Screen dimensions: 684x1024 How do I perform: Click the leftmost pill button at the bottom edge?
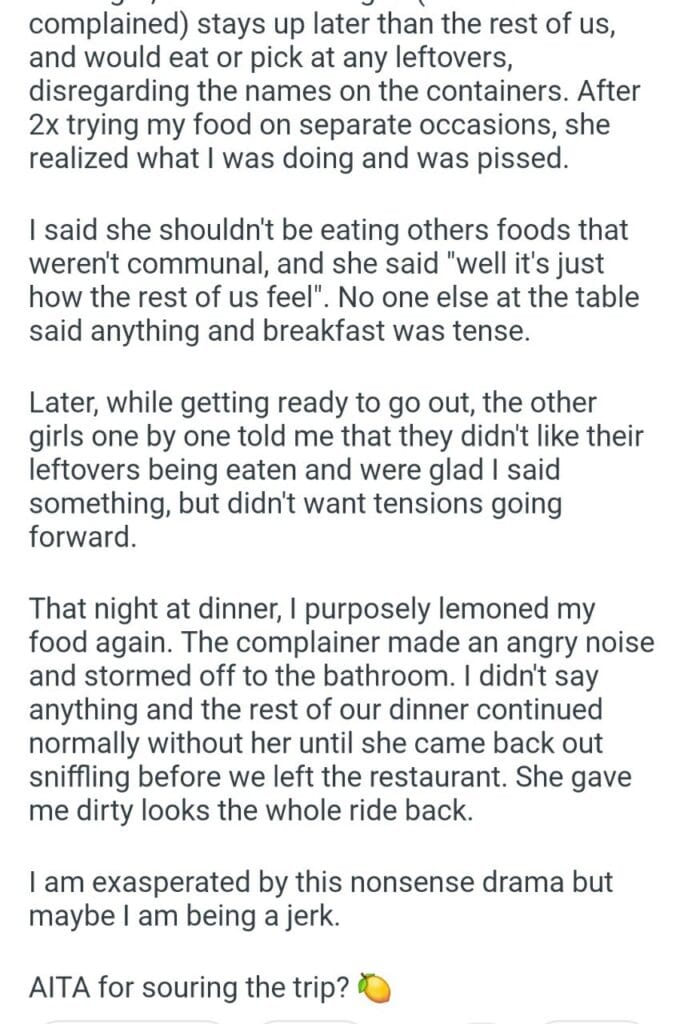pos(130,1020)
